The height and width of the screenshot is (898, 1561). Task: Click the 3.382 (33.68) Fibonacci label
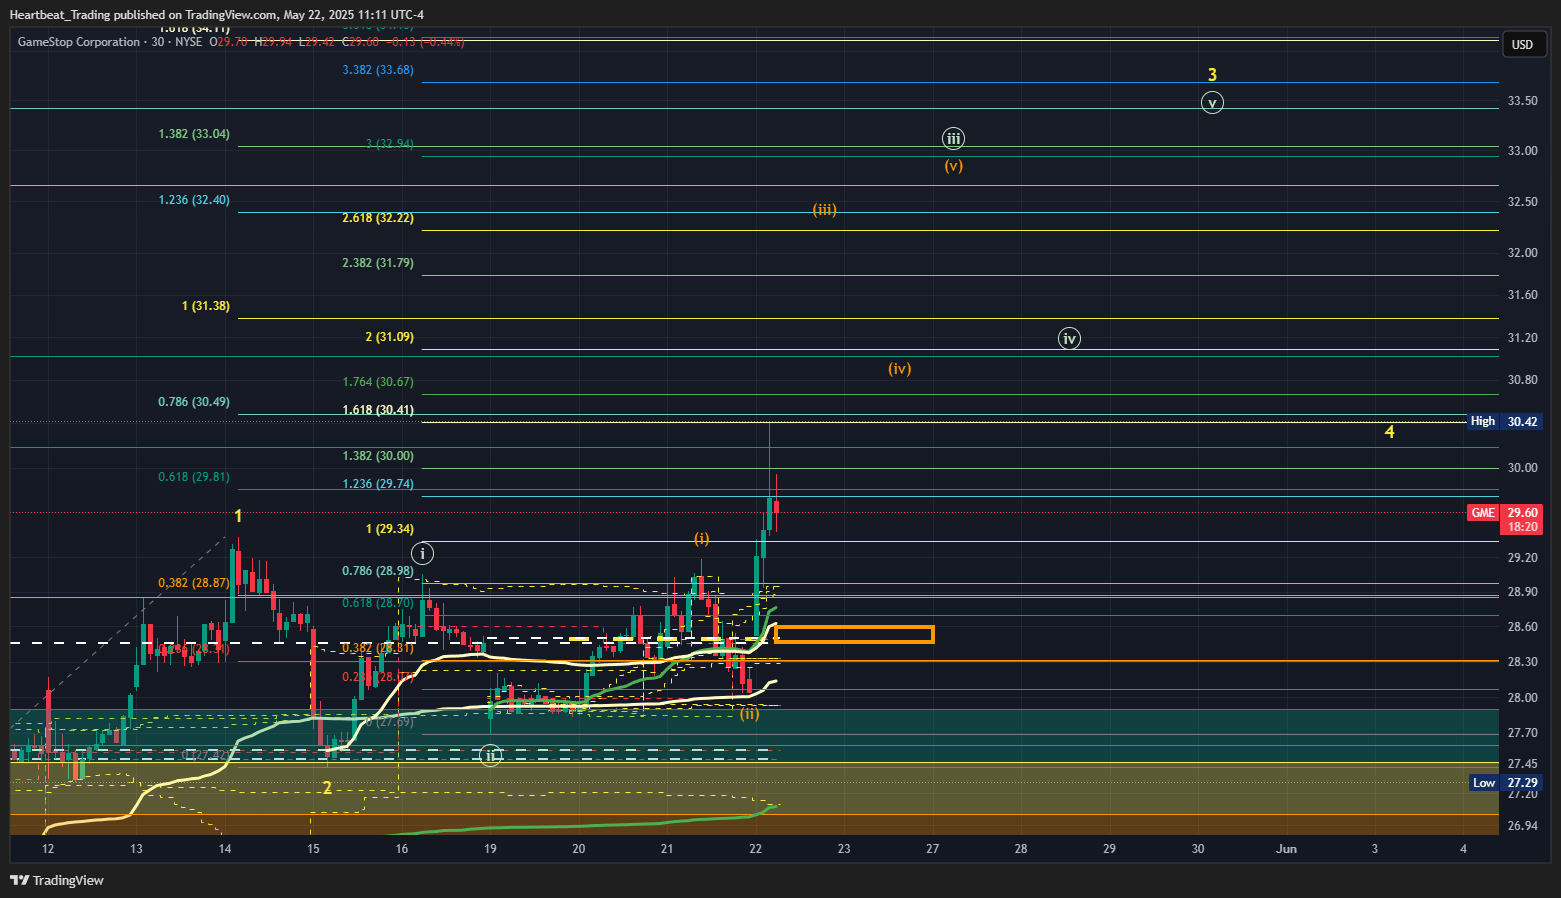click(x=378, y=70)
